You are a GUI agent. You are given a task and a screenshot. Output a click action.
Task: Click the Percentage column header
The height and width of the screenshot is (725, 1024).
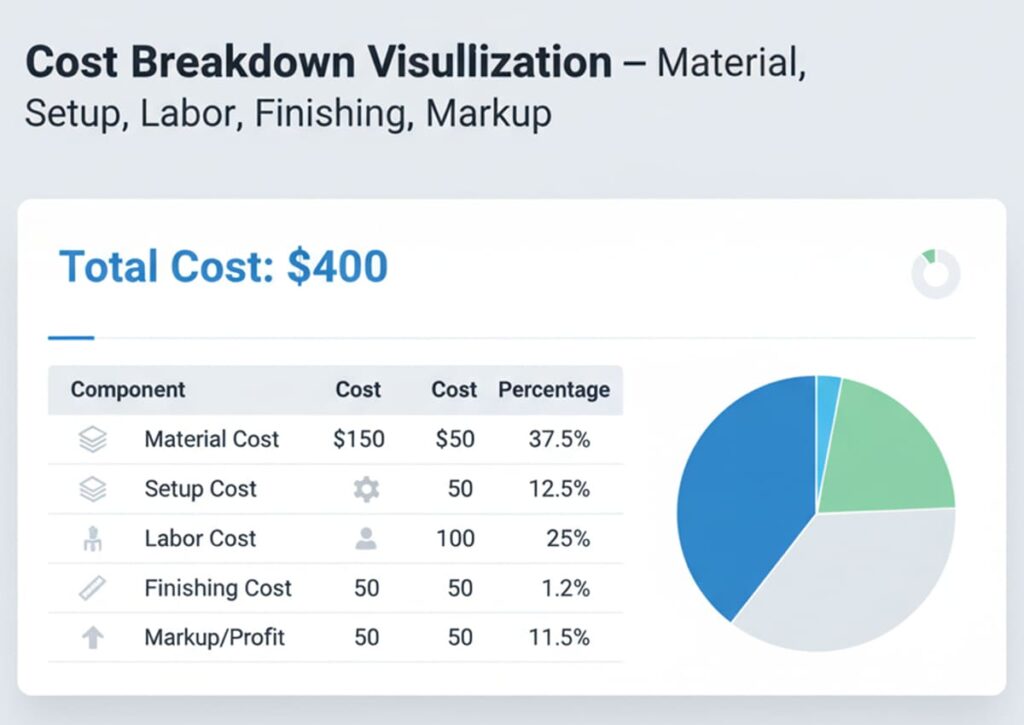coord(554,390)
